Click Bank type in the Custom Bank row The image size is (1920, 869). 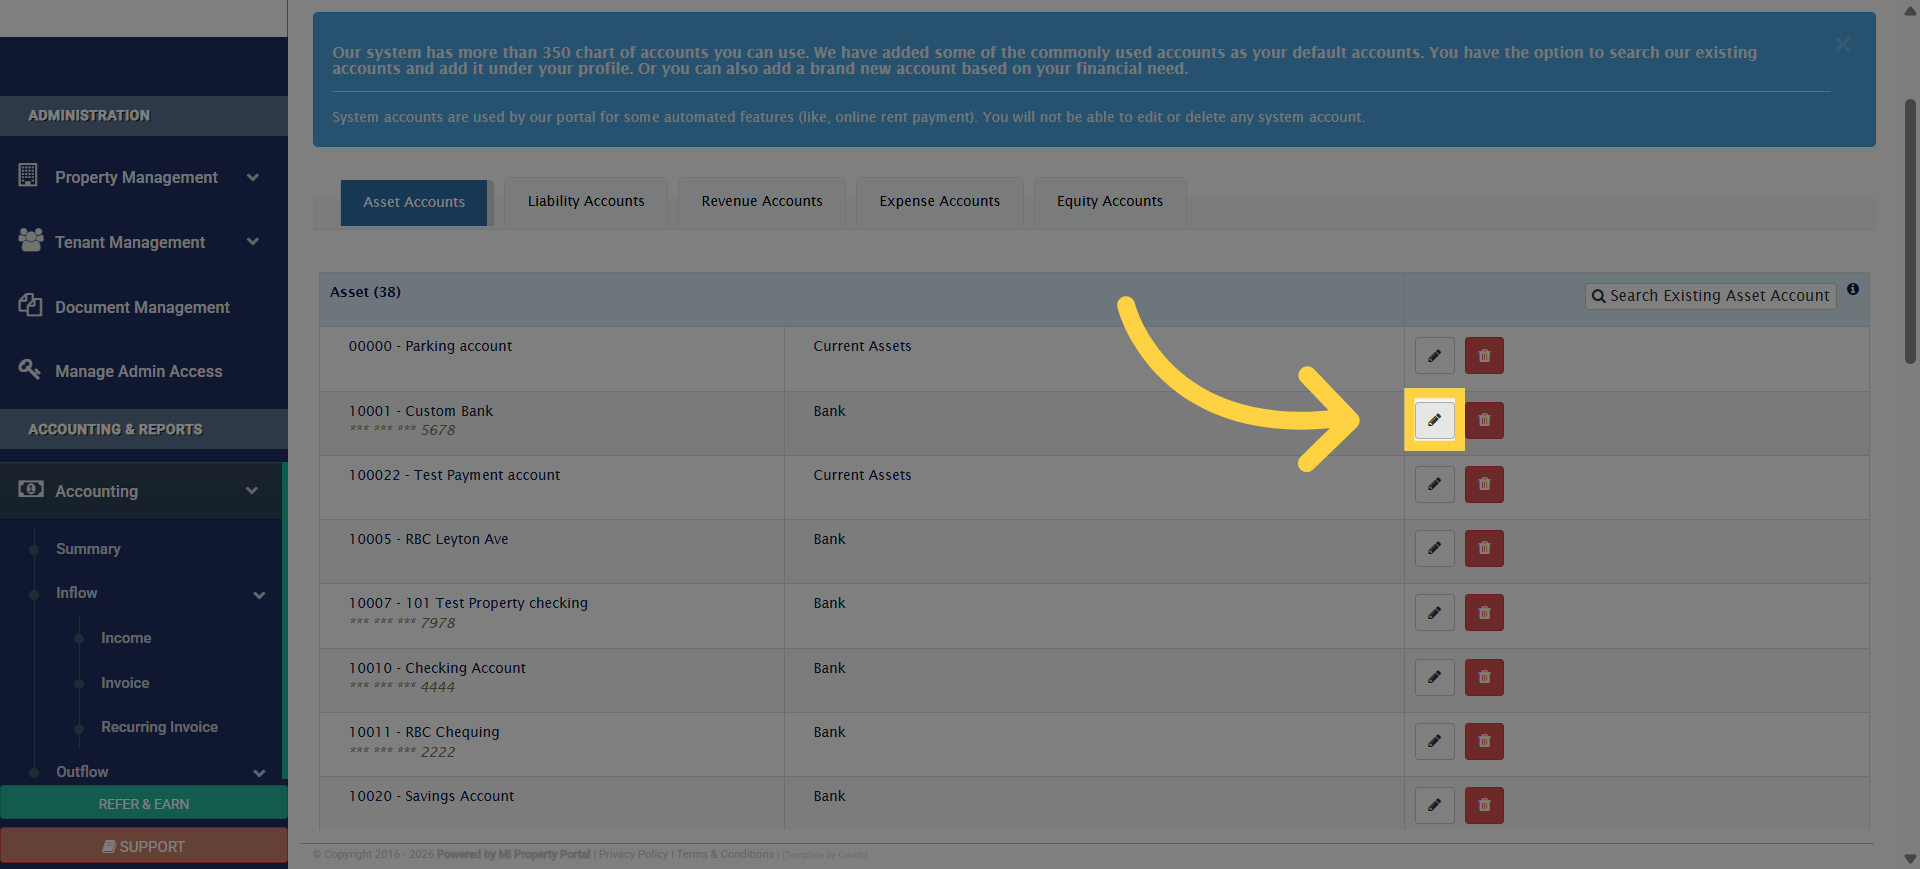(829, 411)
